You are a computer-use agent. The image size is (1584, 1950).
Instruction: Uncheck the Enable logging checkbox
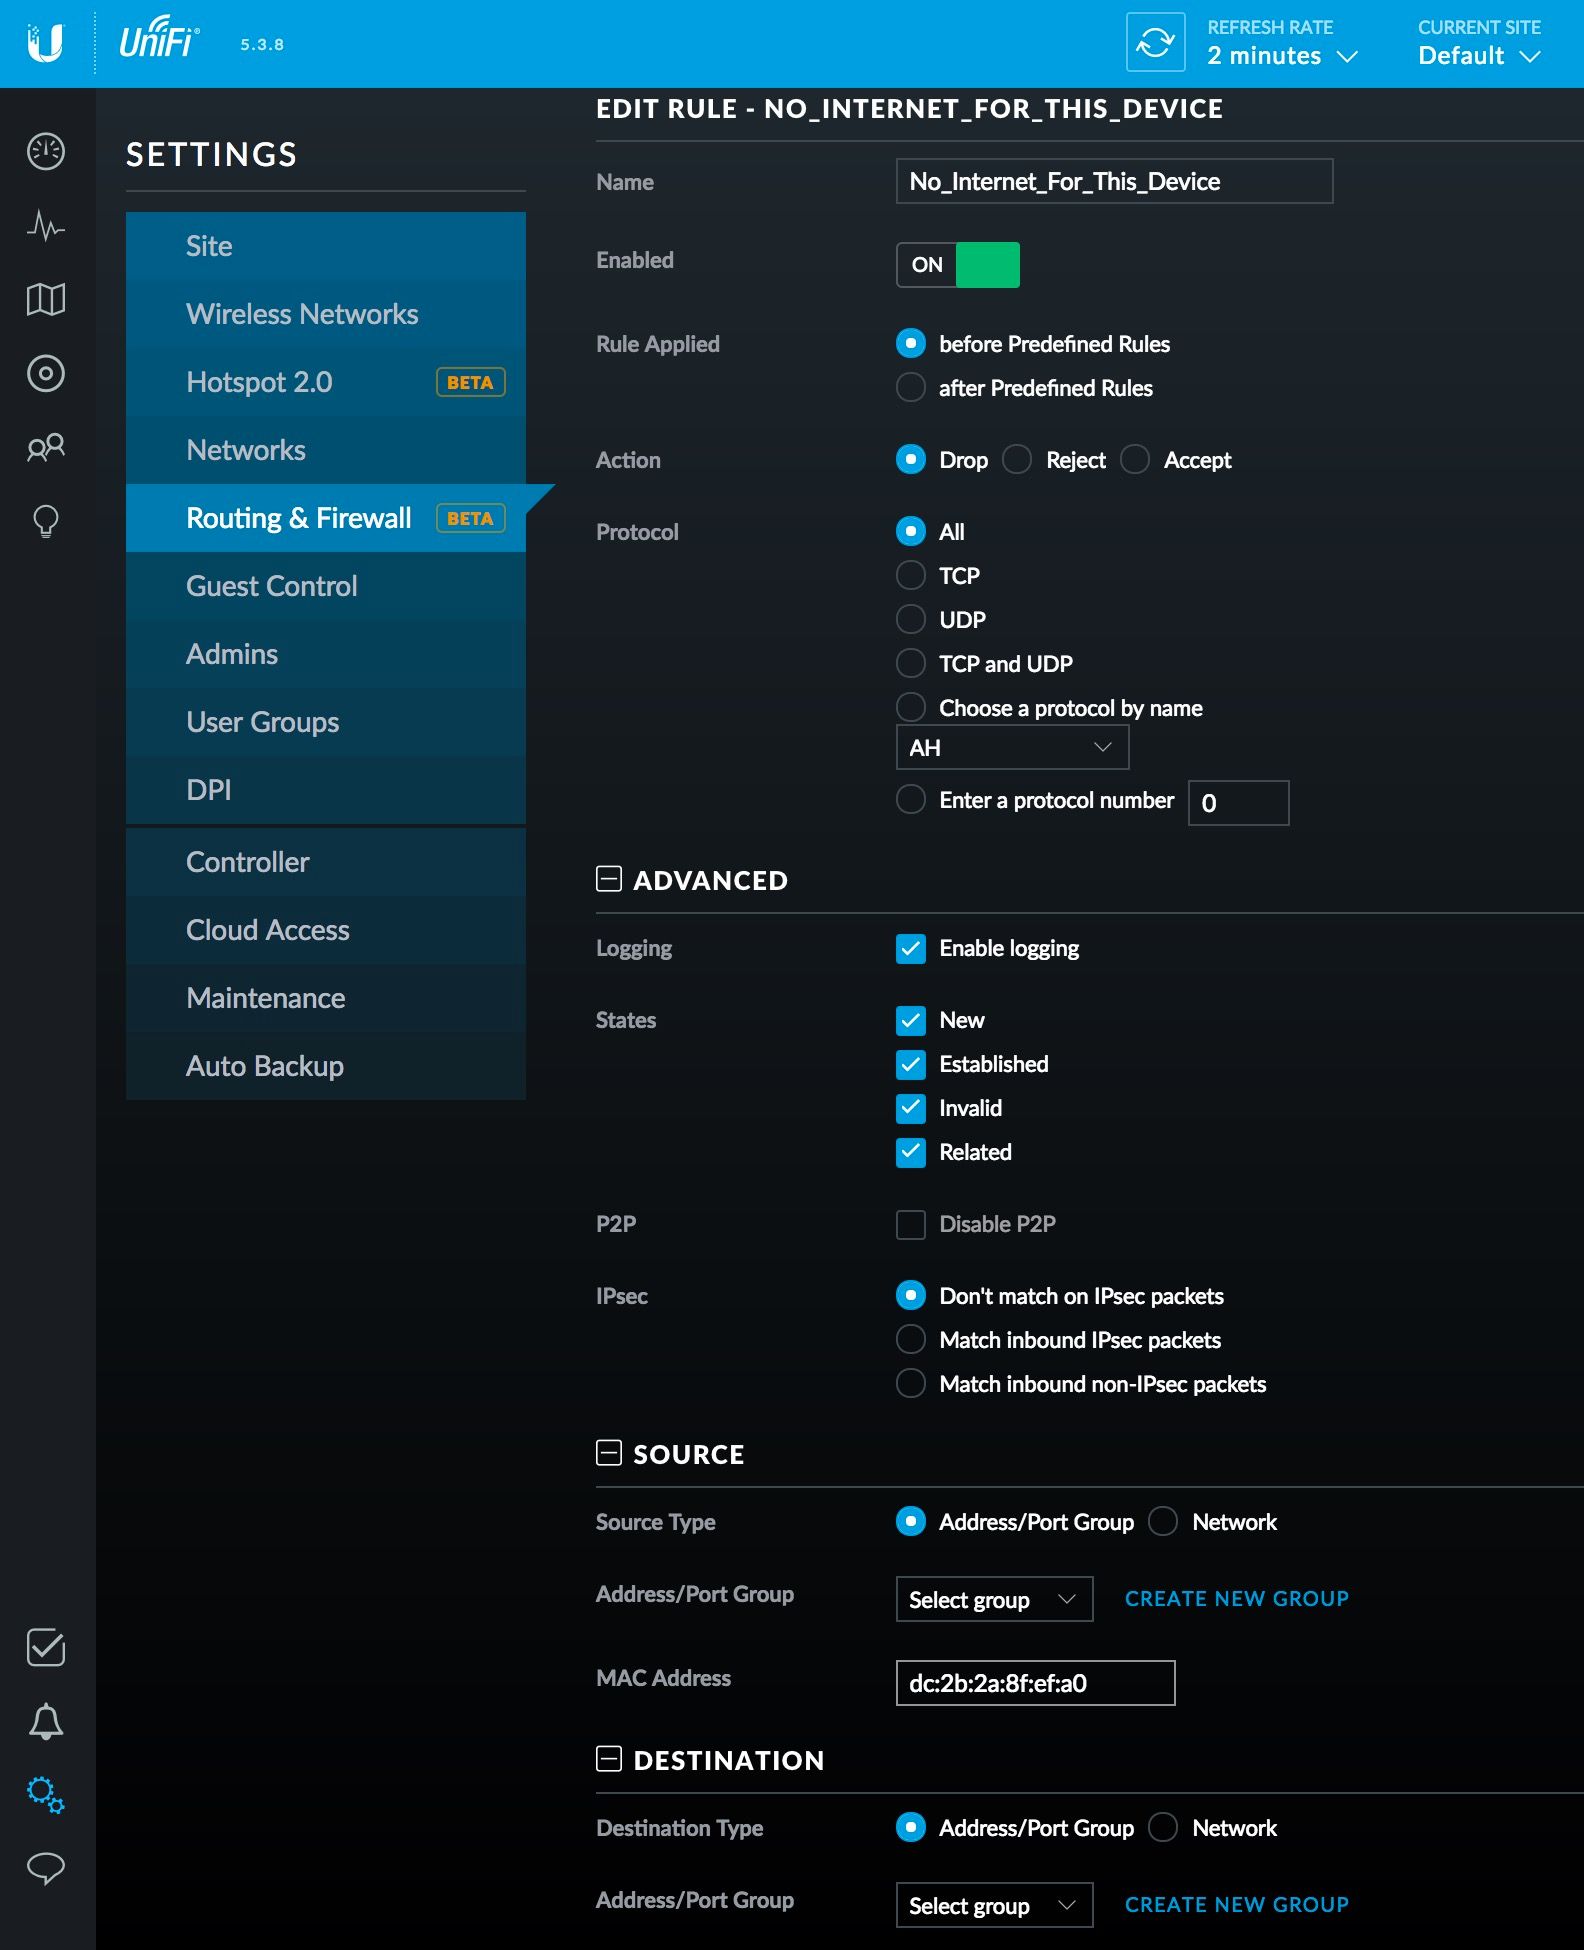911,949
